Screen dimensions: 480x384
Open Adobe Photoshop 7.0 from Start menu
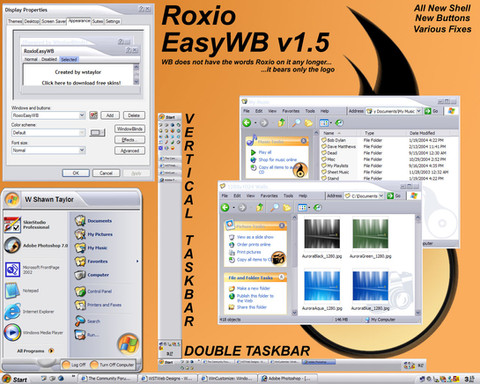(36, 245)
